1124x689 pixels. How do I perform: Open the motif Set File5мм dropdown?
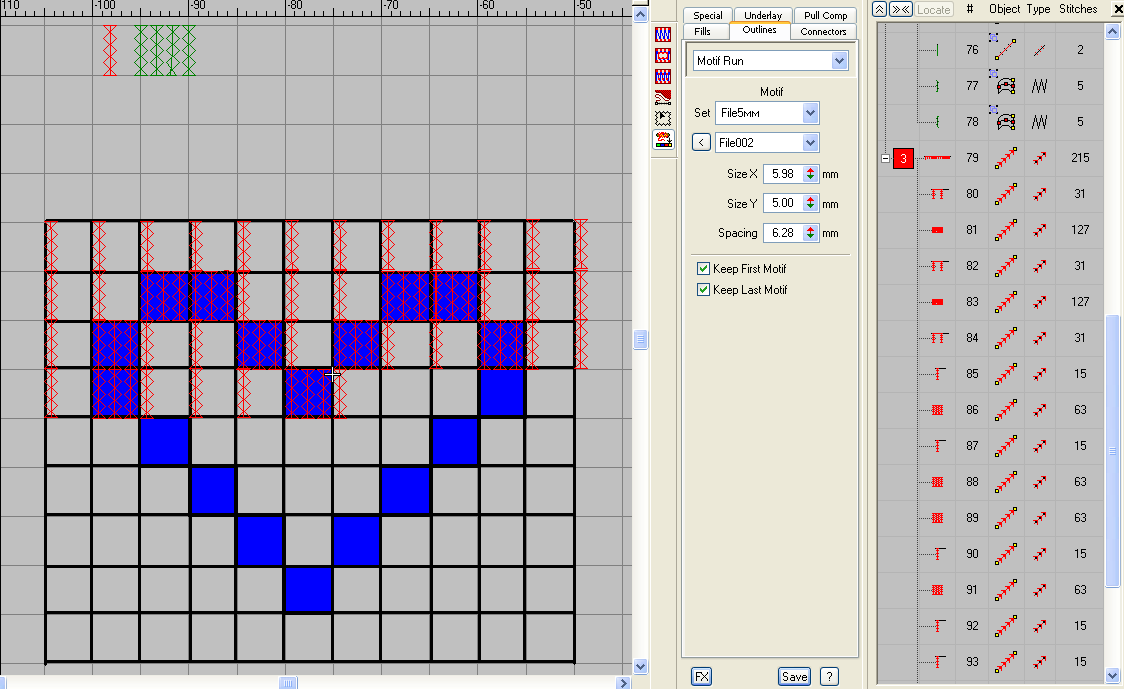click(810, 113)
